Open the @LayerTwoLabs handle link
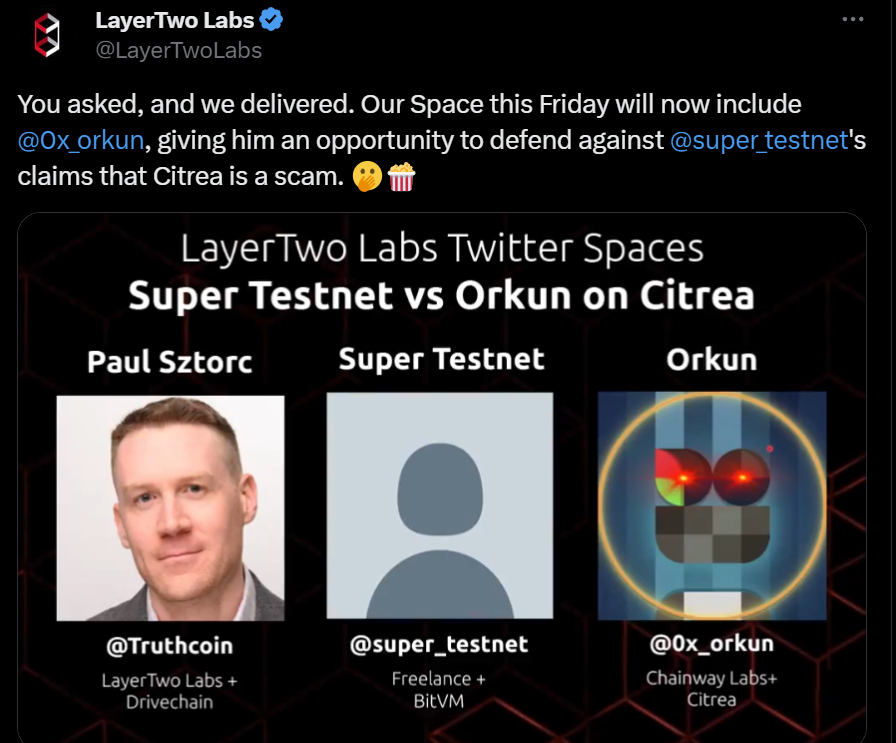896x743 pixels. pyautogui.click(x=178, y=50)
